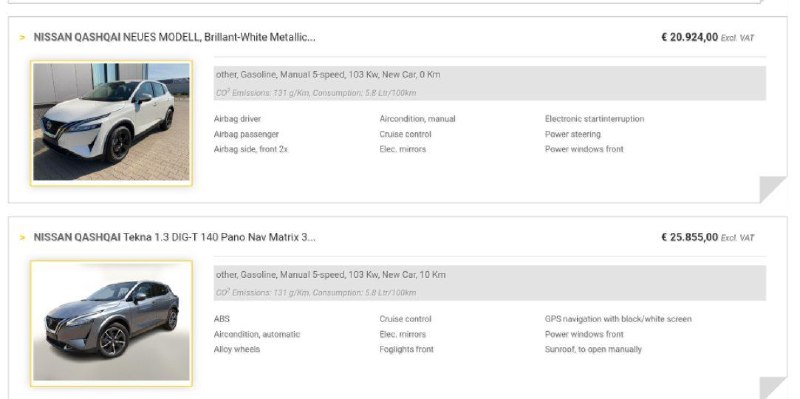Click the folded page corner of the white Qashqai listing

772,189
